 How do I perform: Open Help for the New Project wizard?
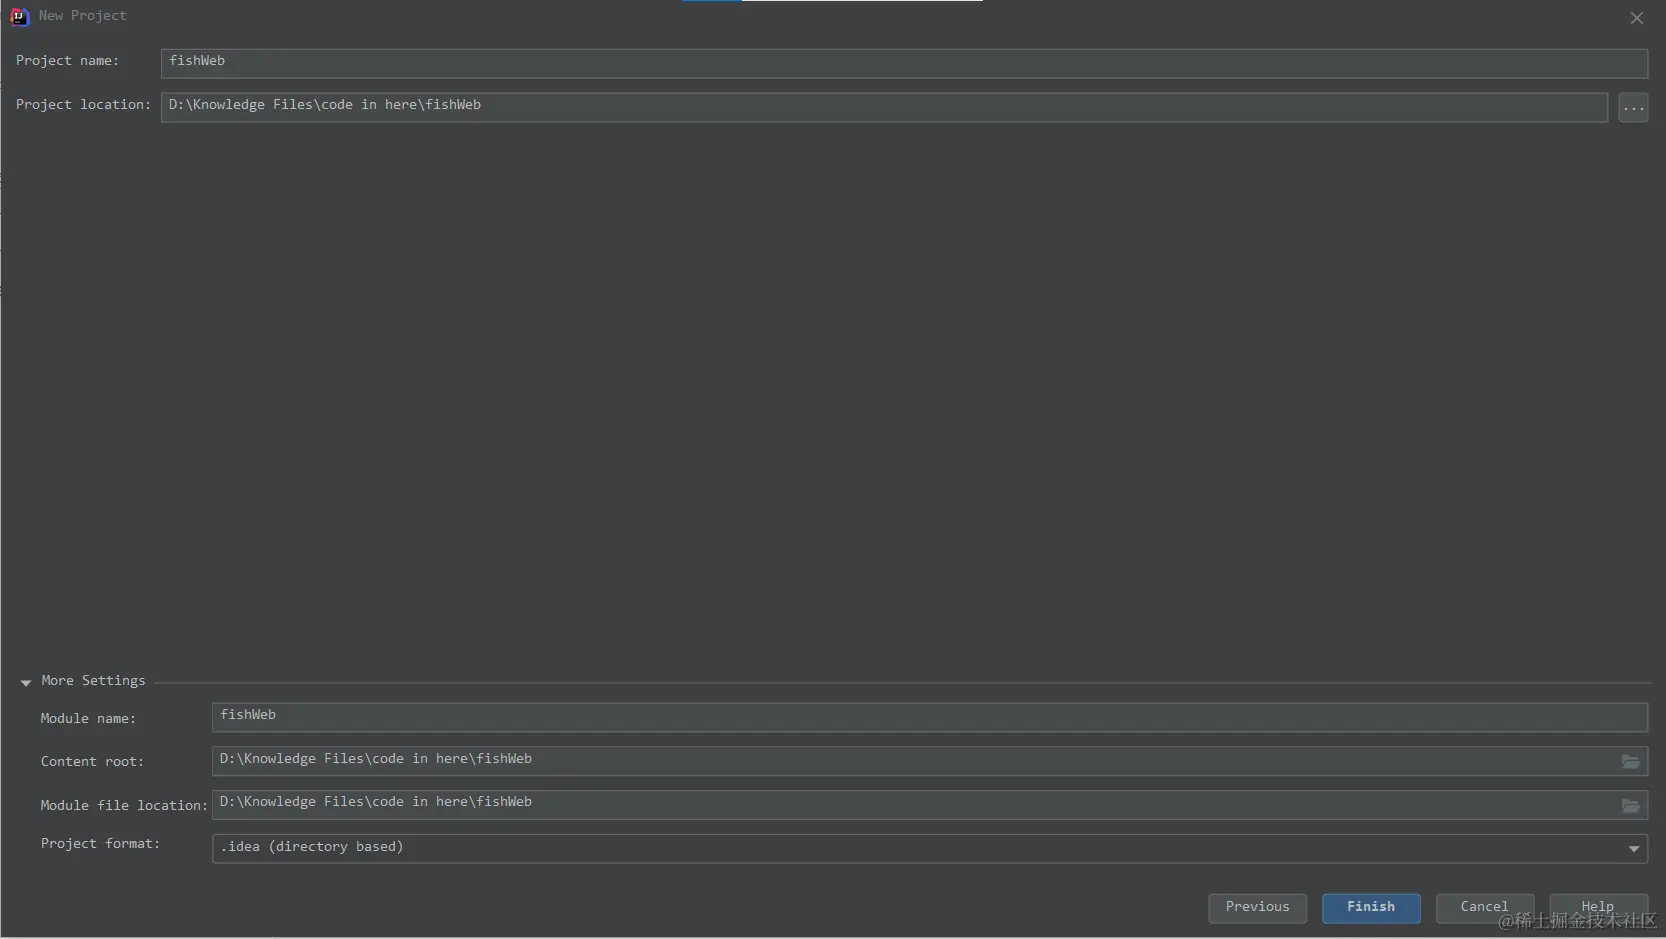[1598, 907]
